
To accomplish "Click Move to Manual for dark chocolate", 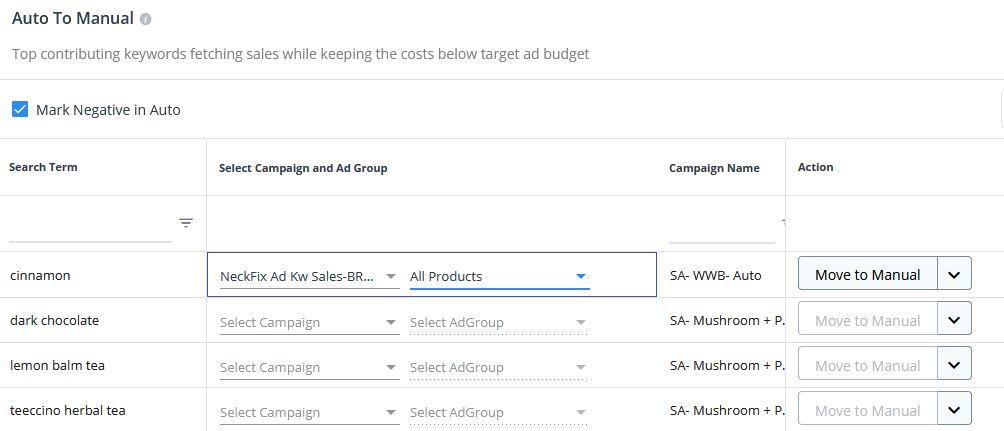I will pos(867,320).
